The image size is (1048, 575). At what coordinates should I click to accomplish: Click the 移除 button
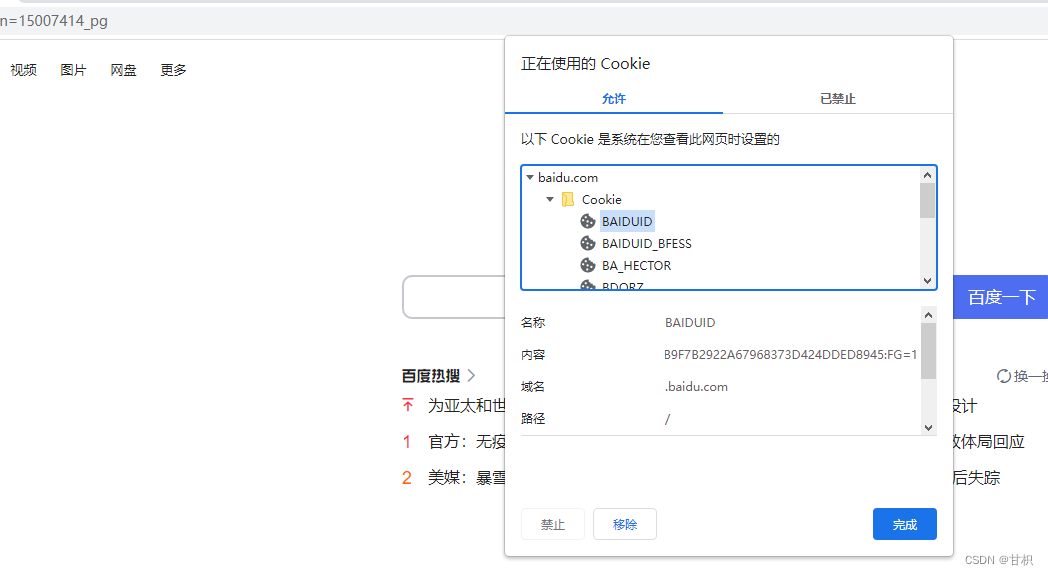pos(625,524)
